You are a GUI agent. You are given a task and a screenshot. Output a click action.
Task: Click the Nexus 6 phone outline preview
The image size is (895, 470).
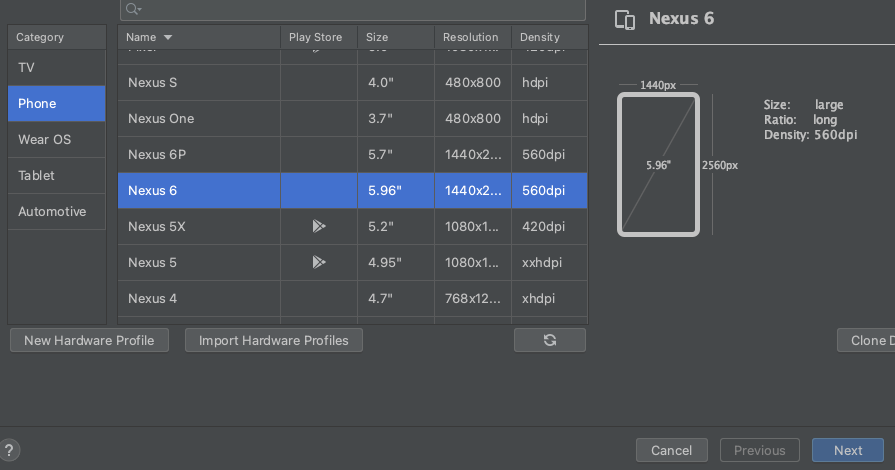coord(658,164)
